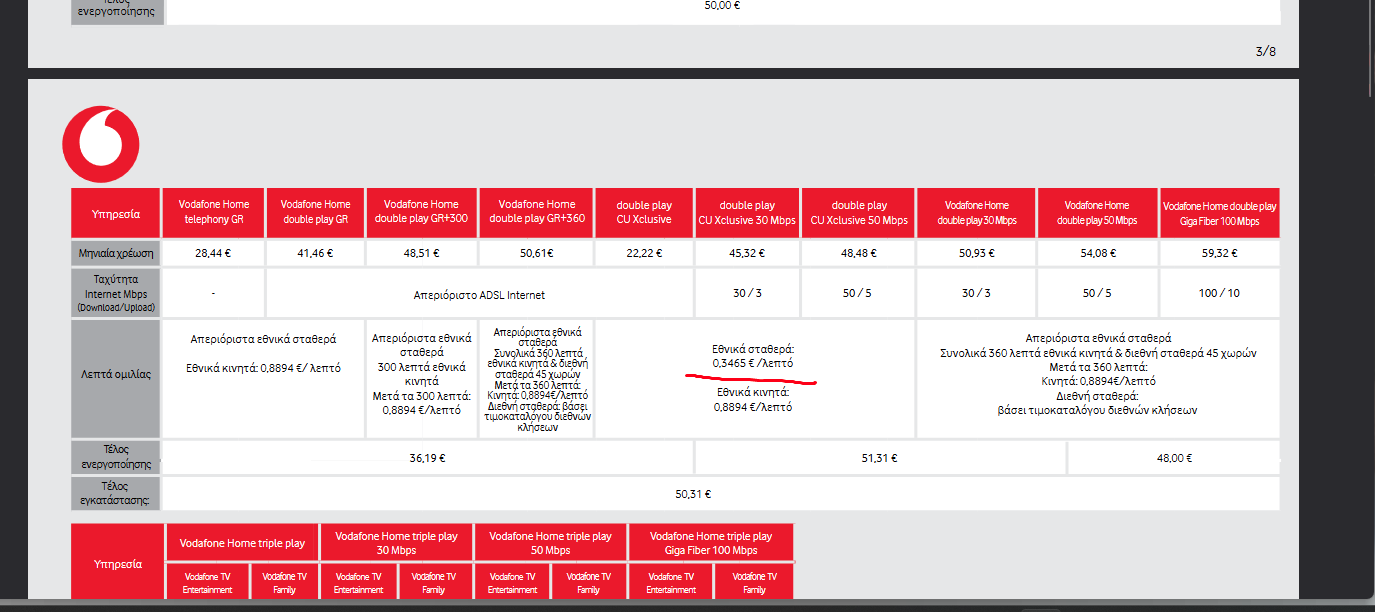Image resolution: width=1375 pixels, height=612 pixels.
Task: Select the 41,46 € monthly charge cell
Action: [315, 253]
